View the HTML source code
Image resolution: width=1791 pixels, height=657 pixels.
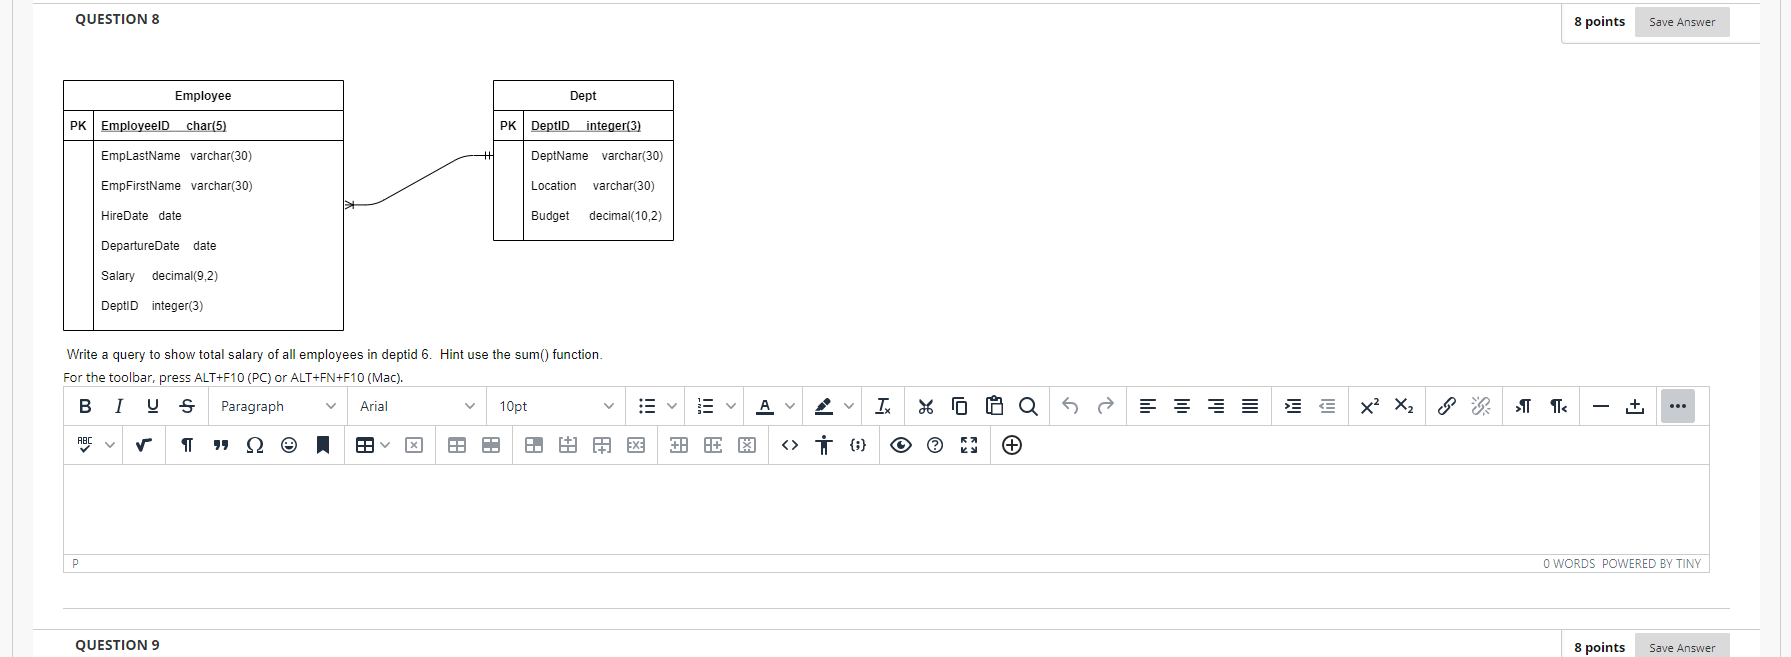tap(790, 445)
